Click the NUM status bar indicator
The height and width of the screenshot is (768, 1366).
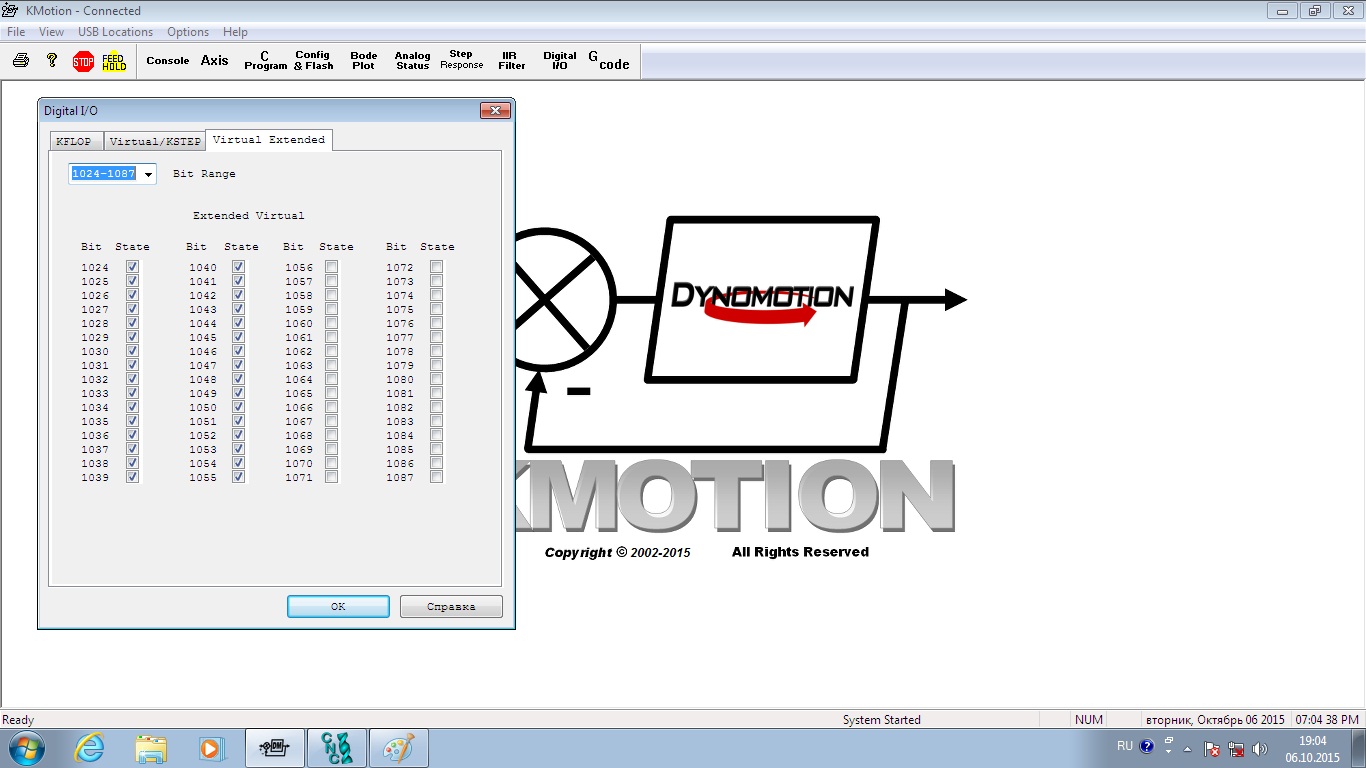point(1089,720)
